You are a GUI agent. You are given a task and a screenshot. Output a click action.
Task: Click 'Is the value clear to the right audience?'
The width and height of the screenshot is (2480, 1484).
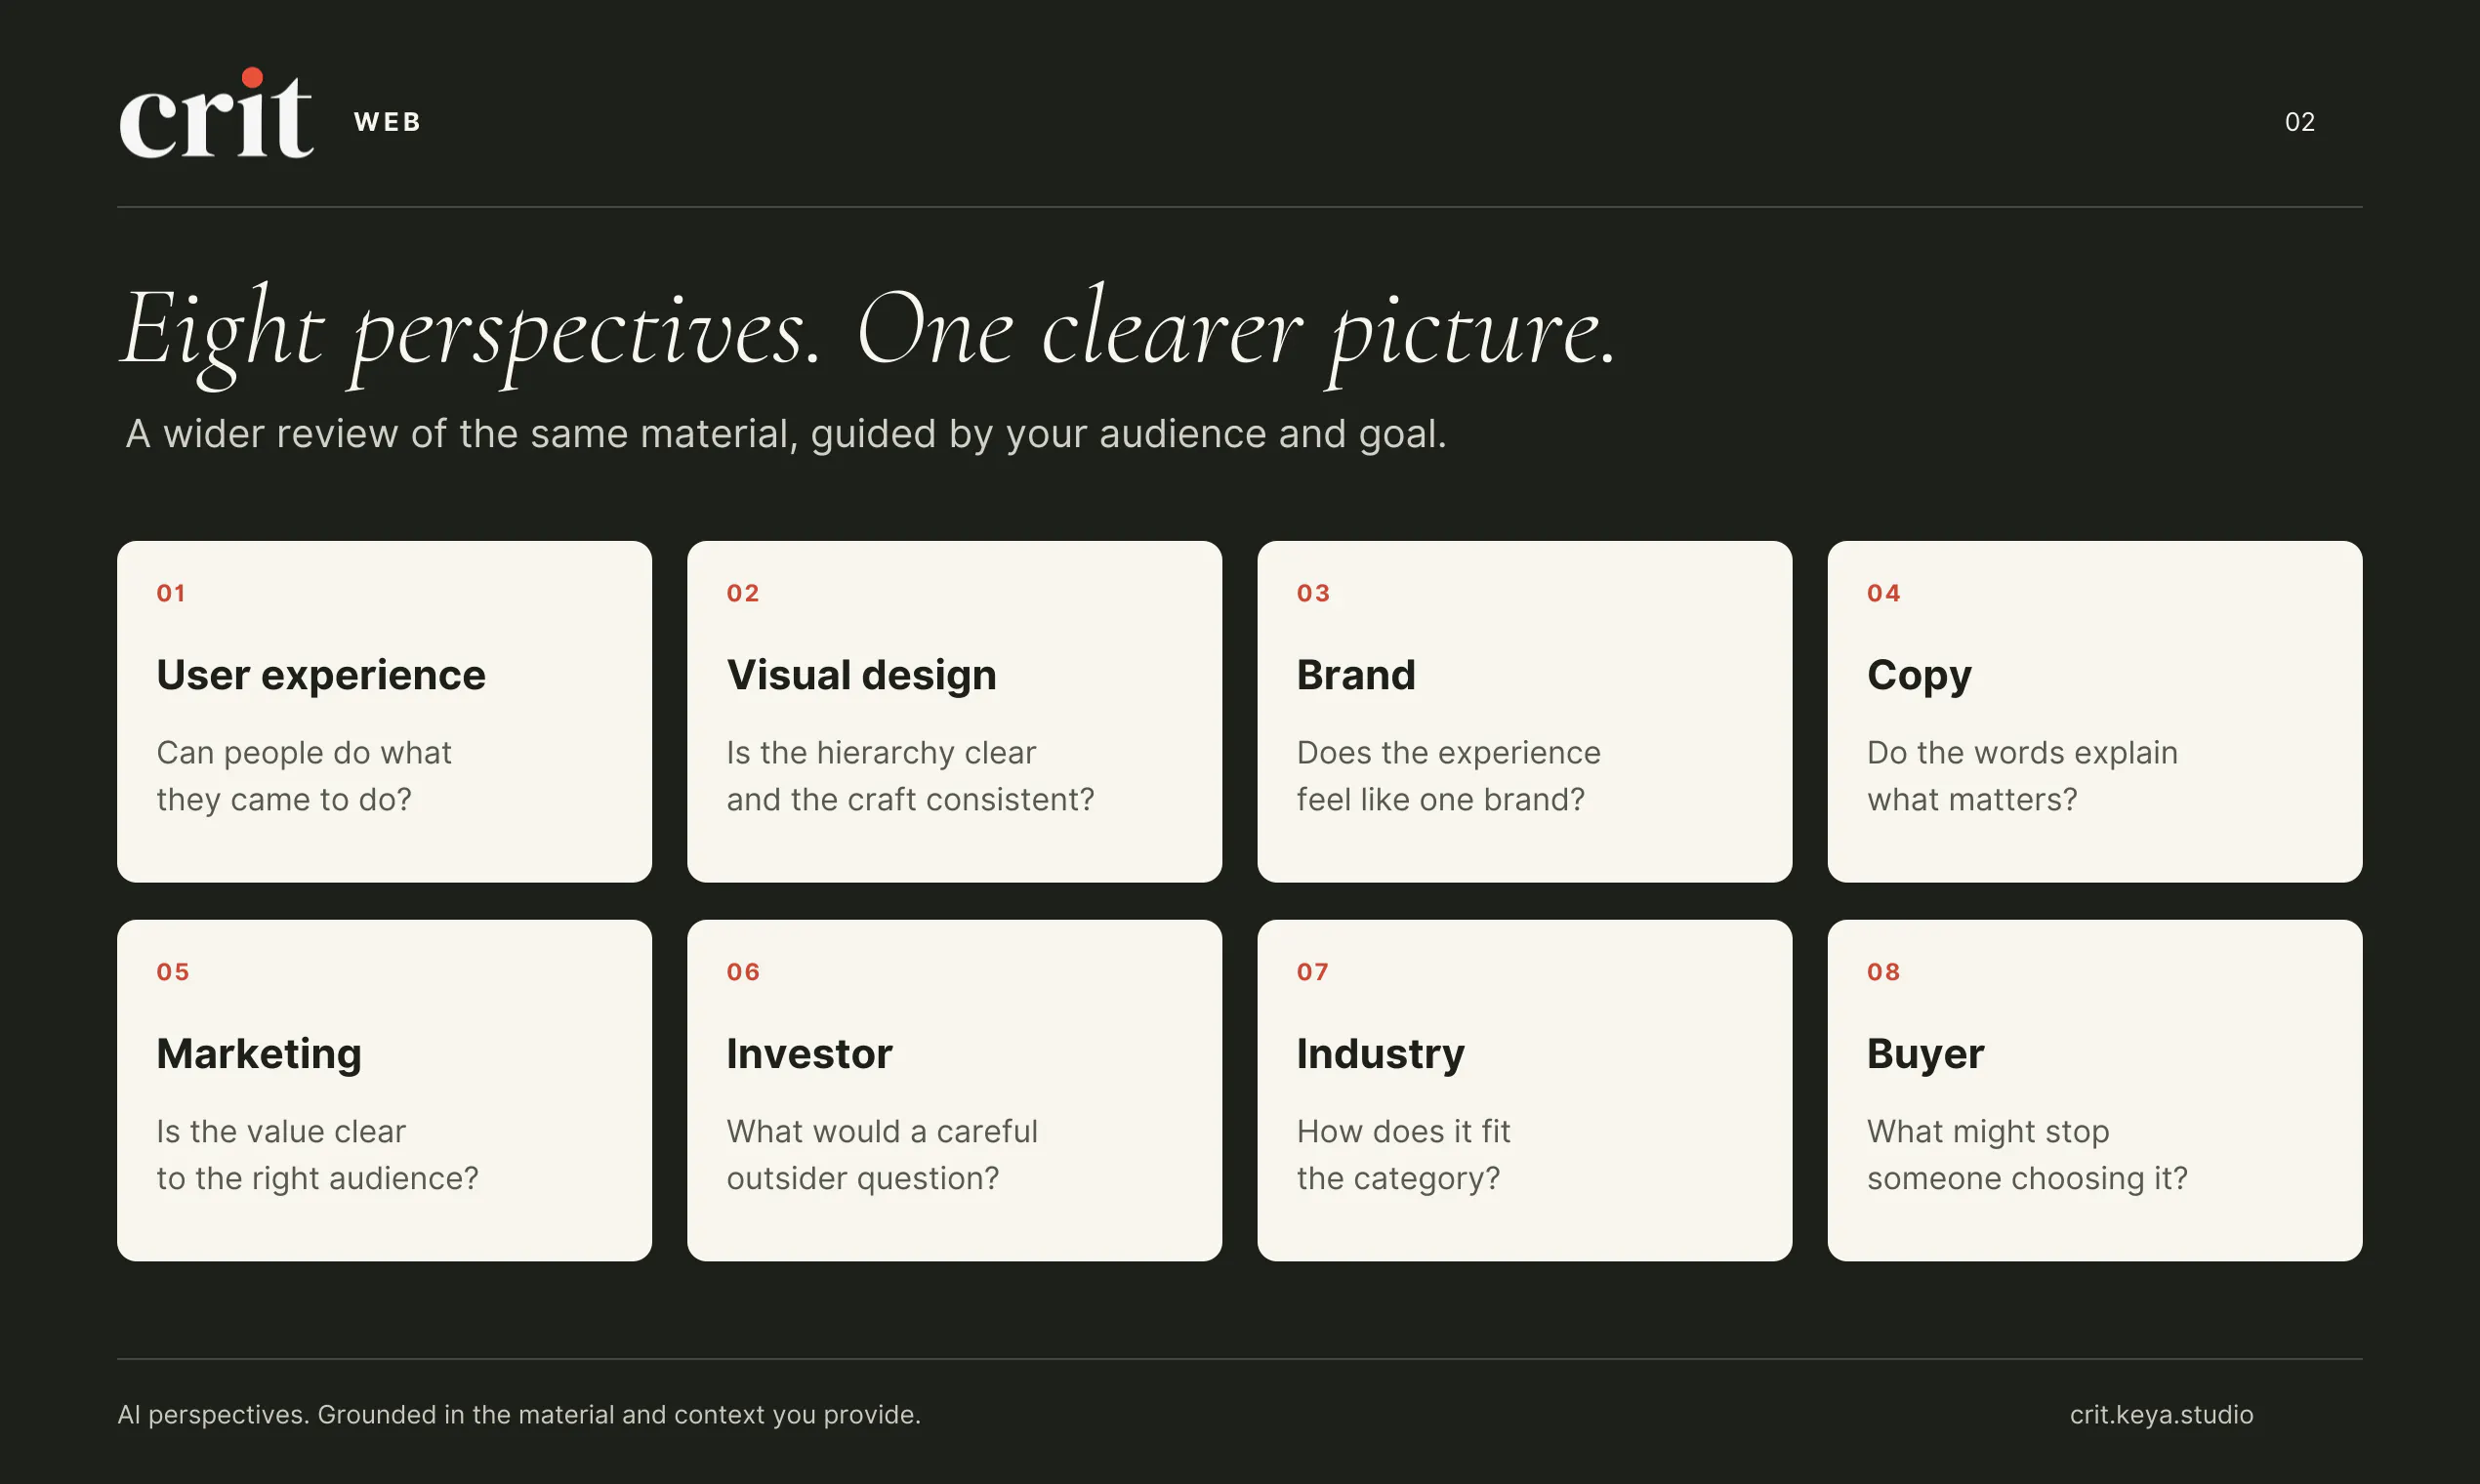pos(317,1155)
